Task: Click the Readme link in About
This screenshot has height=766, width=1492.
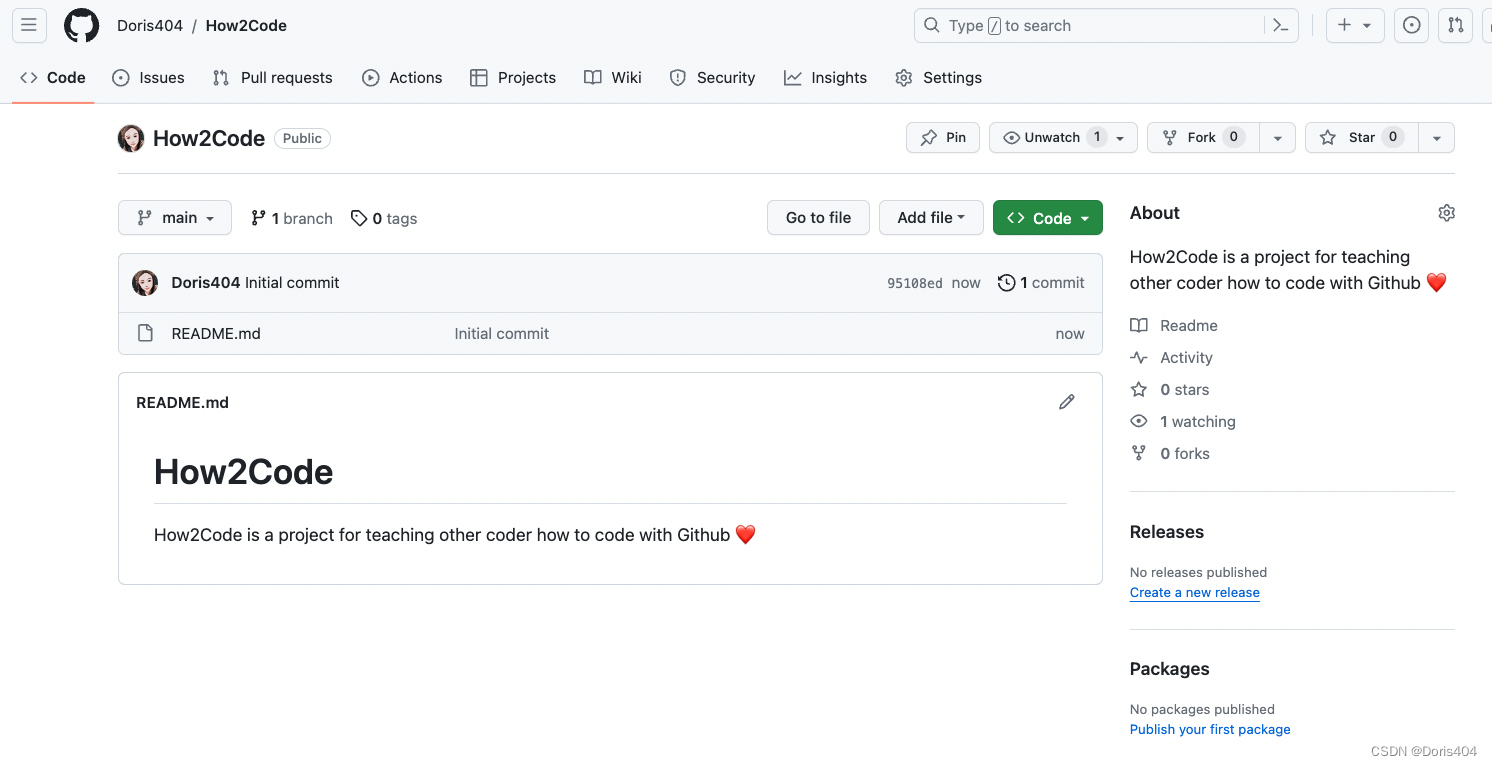Action: (x=1174, y=326)
